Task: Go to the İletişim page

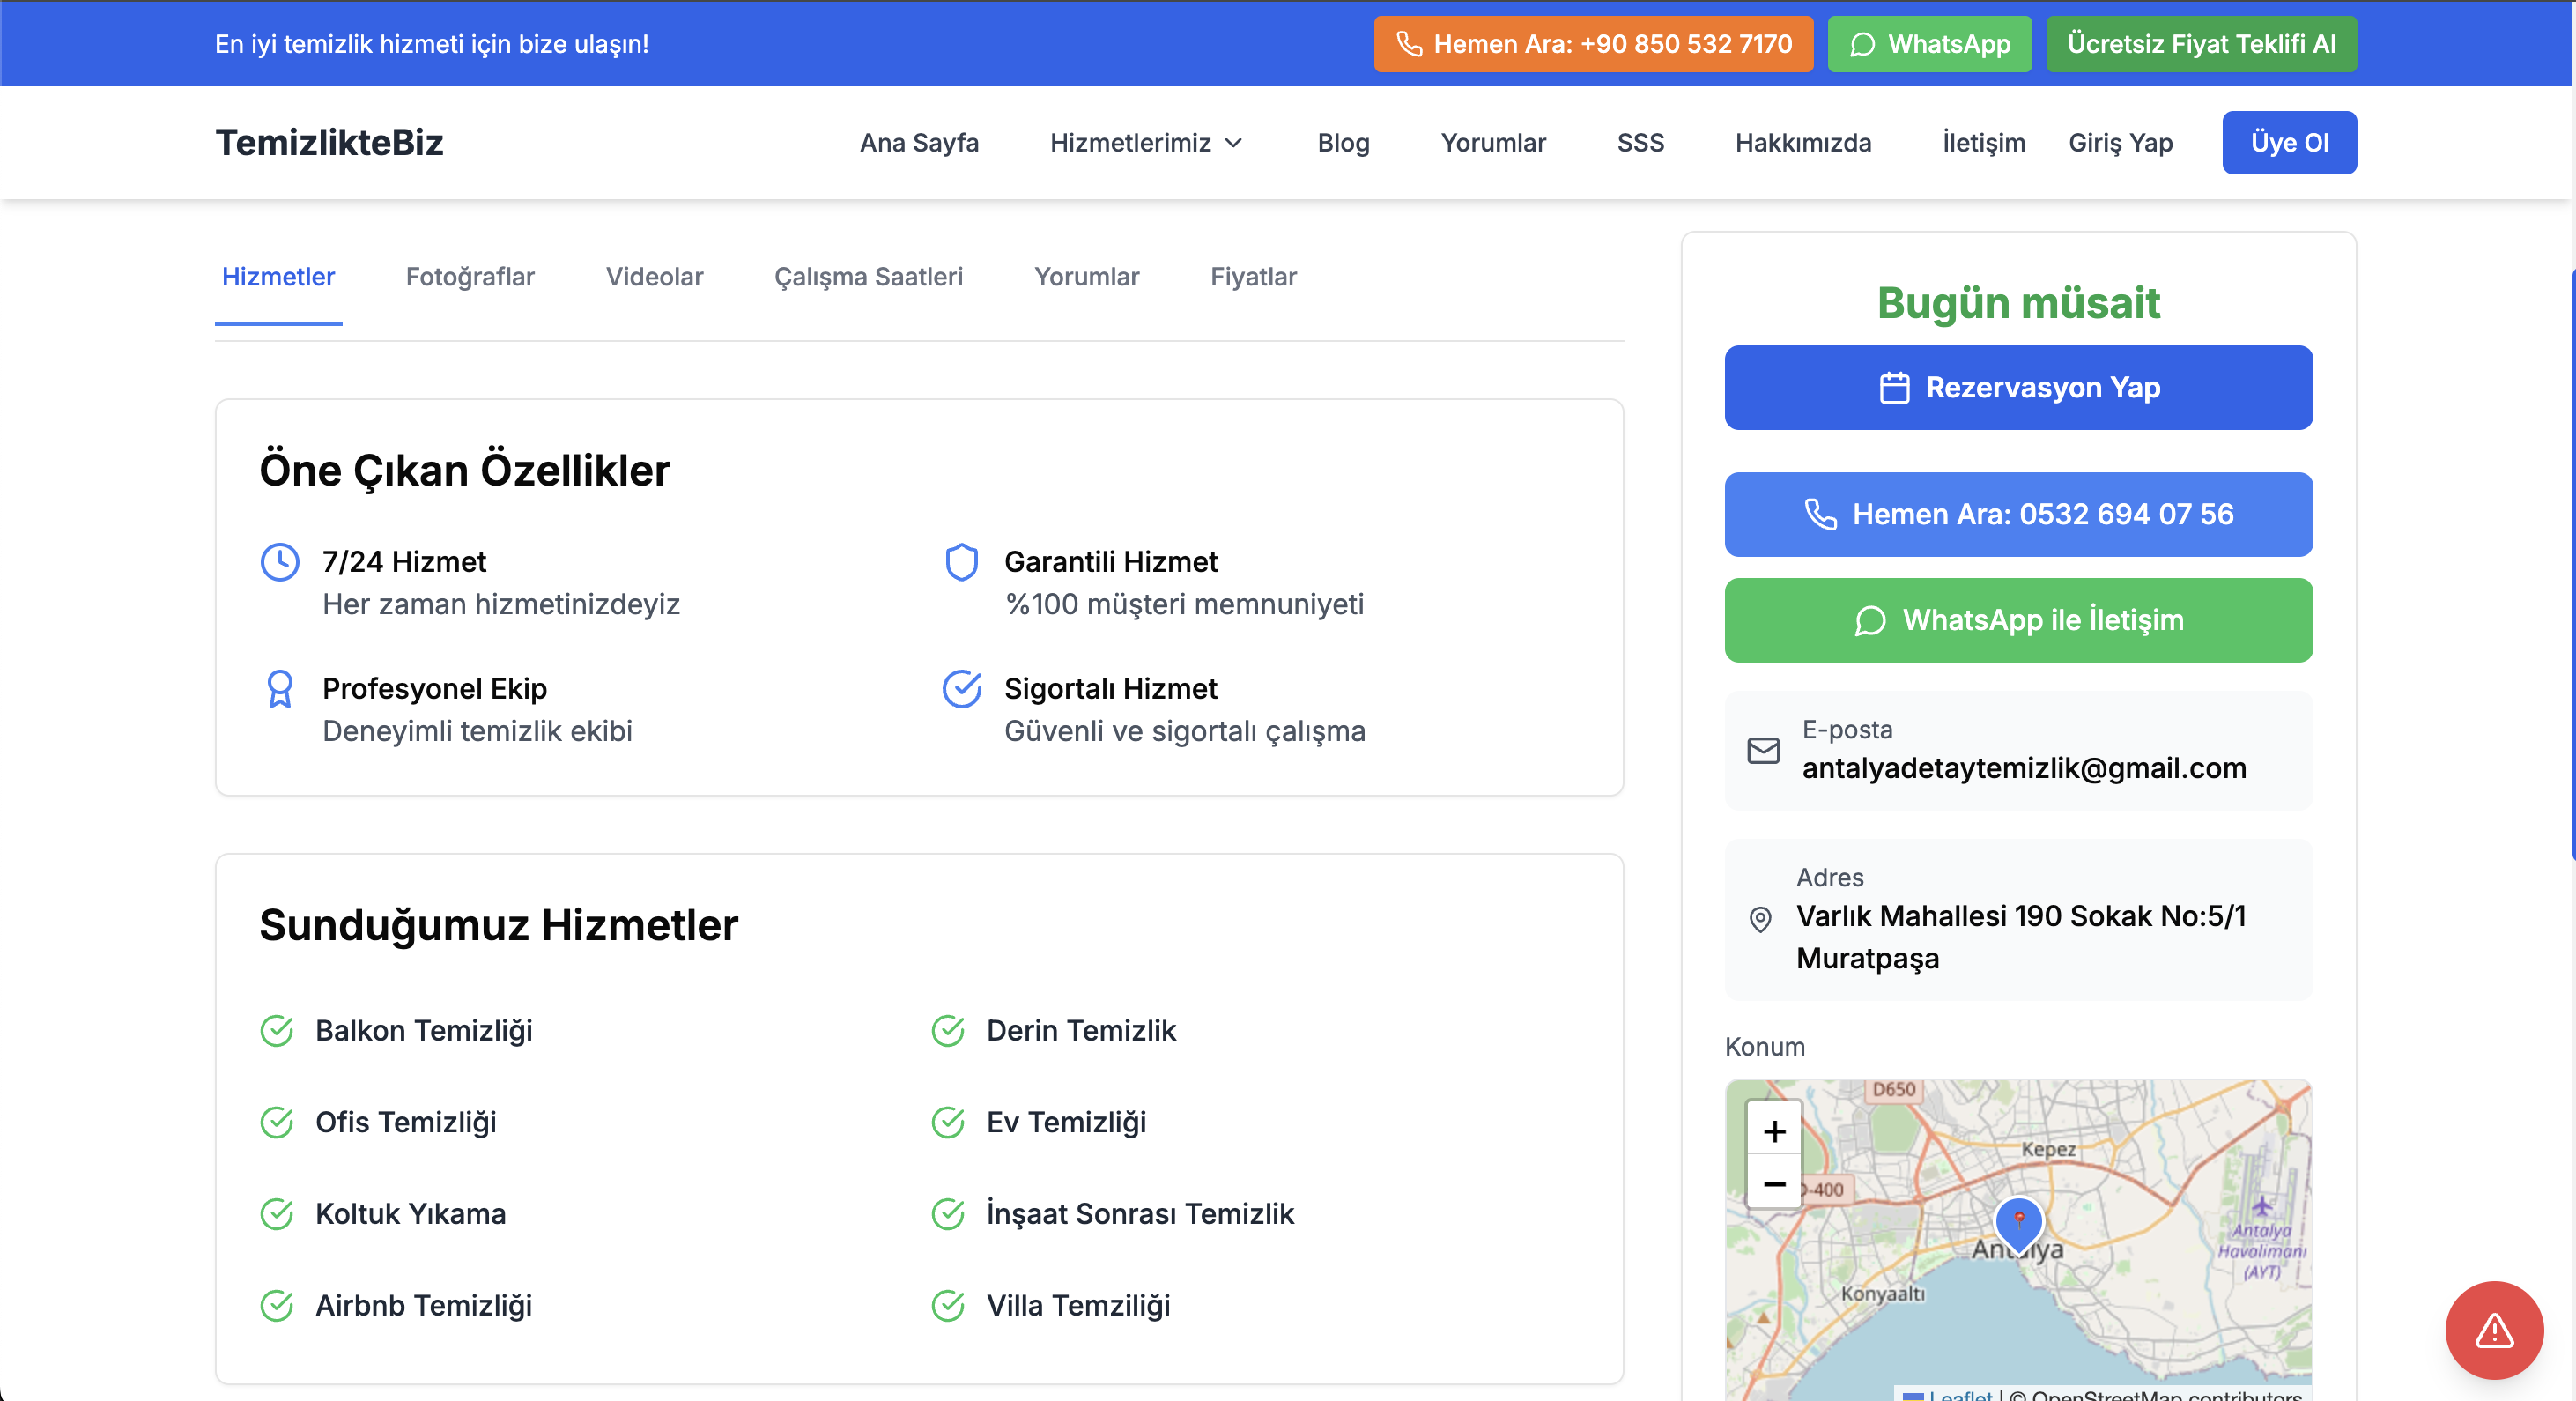Action: point(1984,143)
